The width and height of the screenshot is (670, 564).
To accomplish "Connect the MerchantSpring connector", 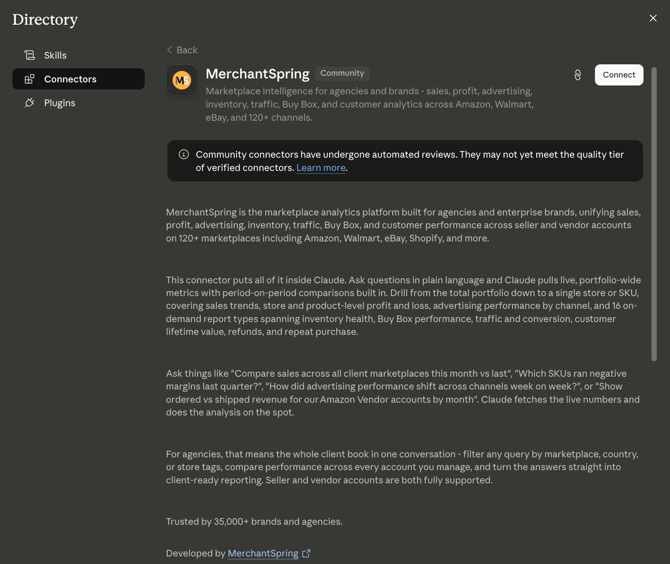I will [619, 75].
